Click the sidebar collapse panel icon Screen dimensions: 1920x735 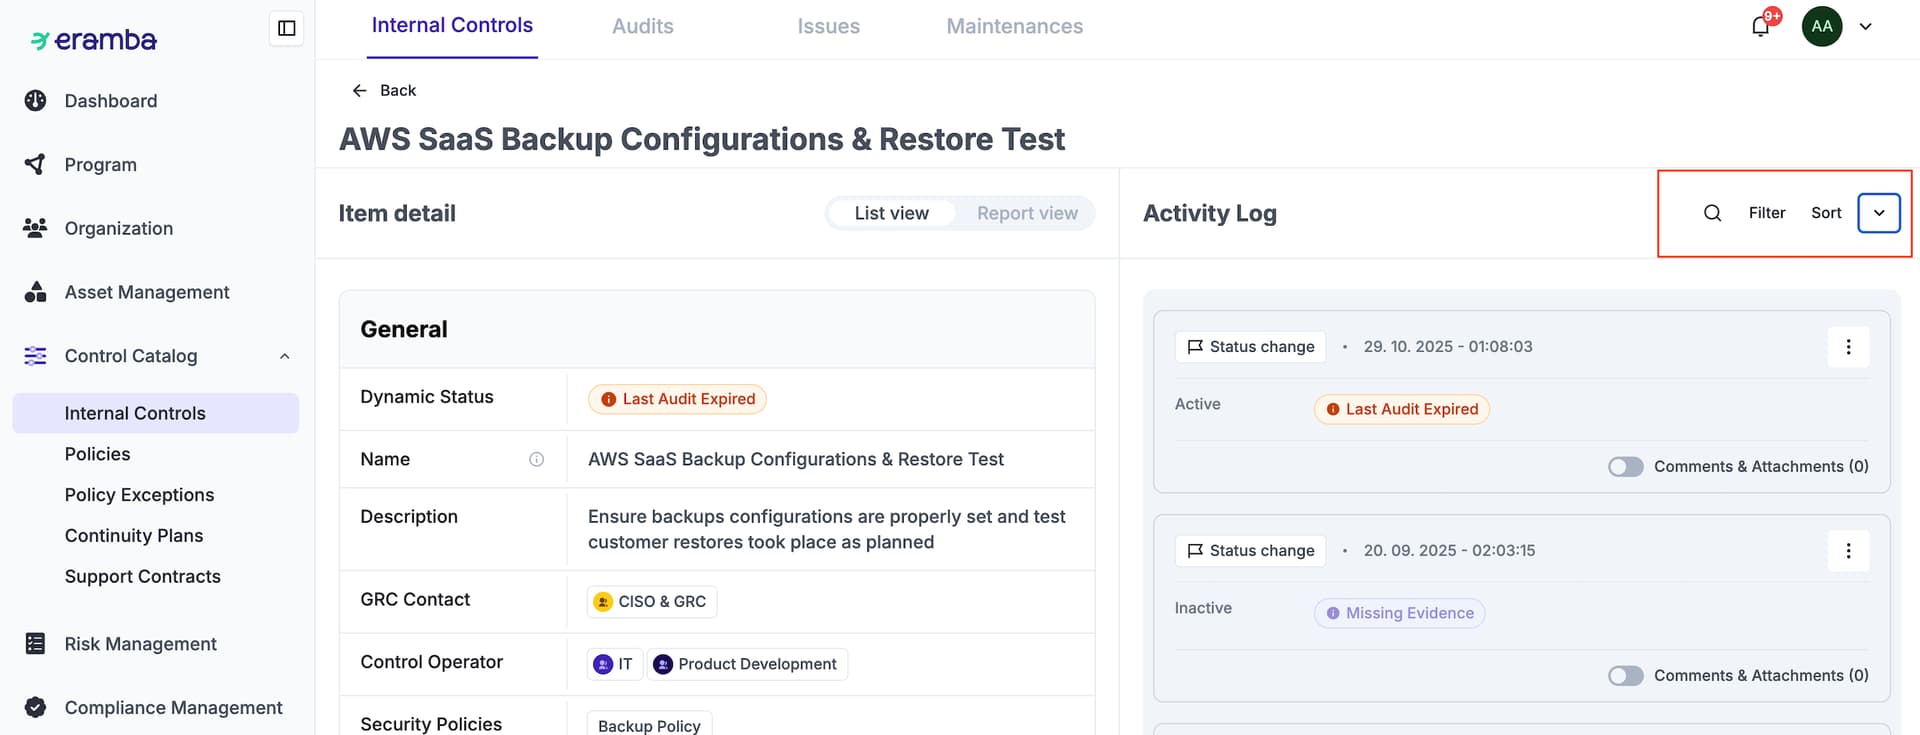[x=286, y=28]
